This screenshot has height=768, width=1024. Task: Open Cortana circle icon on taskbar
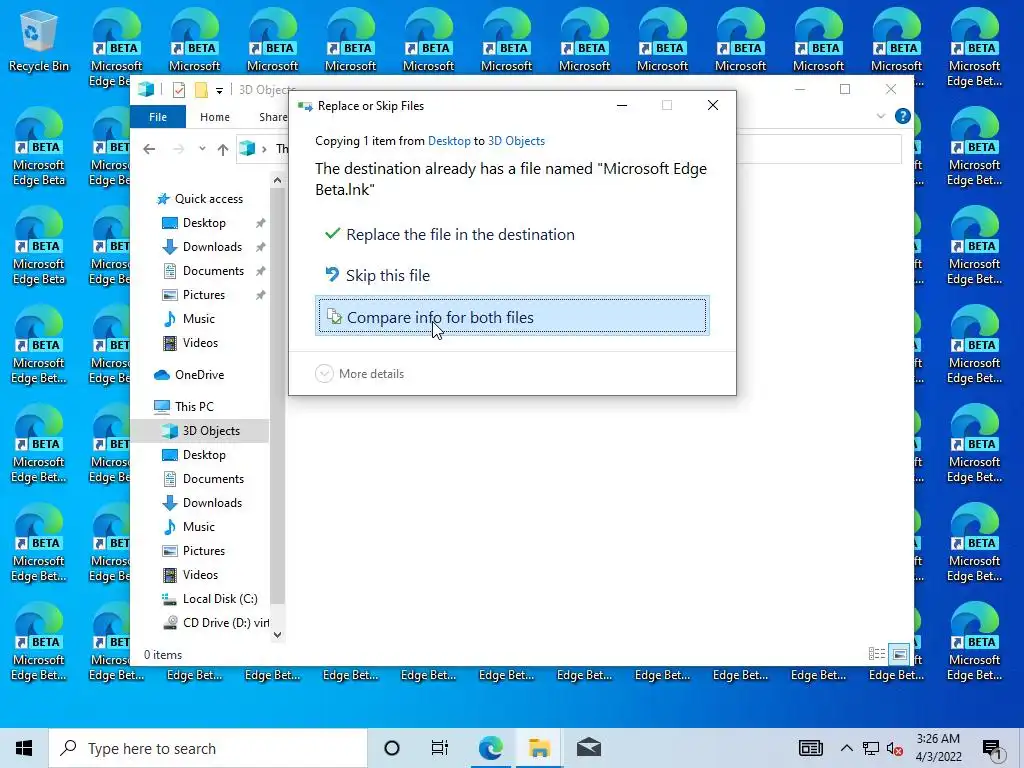coord(392,748)
